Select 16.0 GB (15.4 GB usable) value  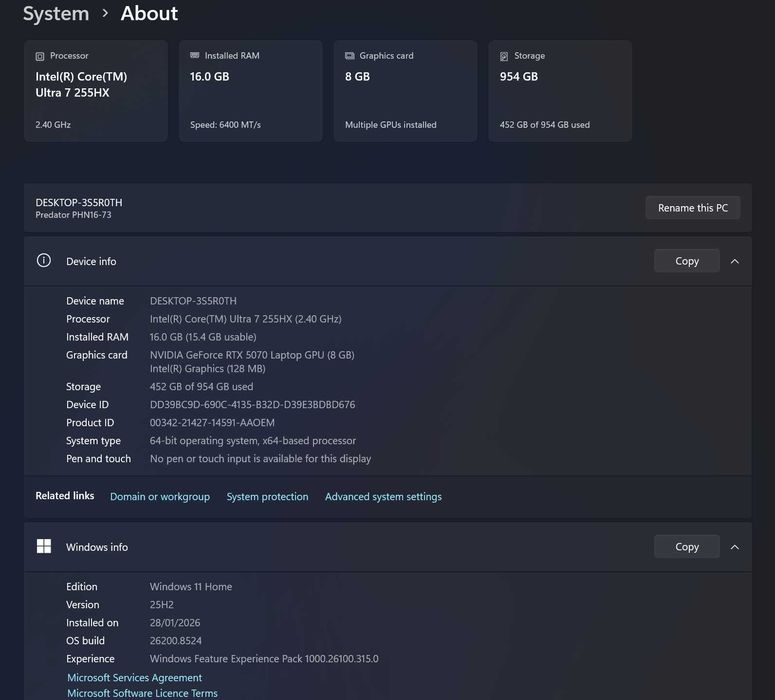point(203,337)
